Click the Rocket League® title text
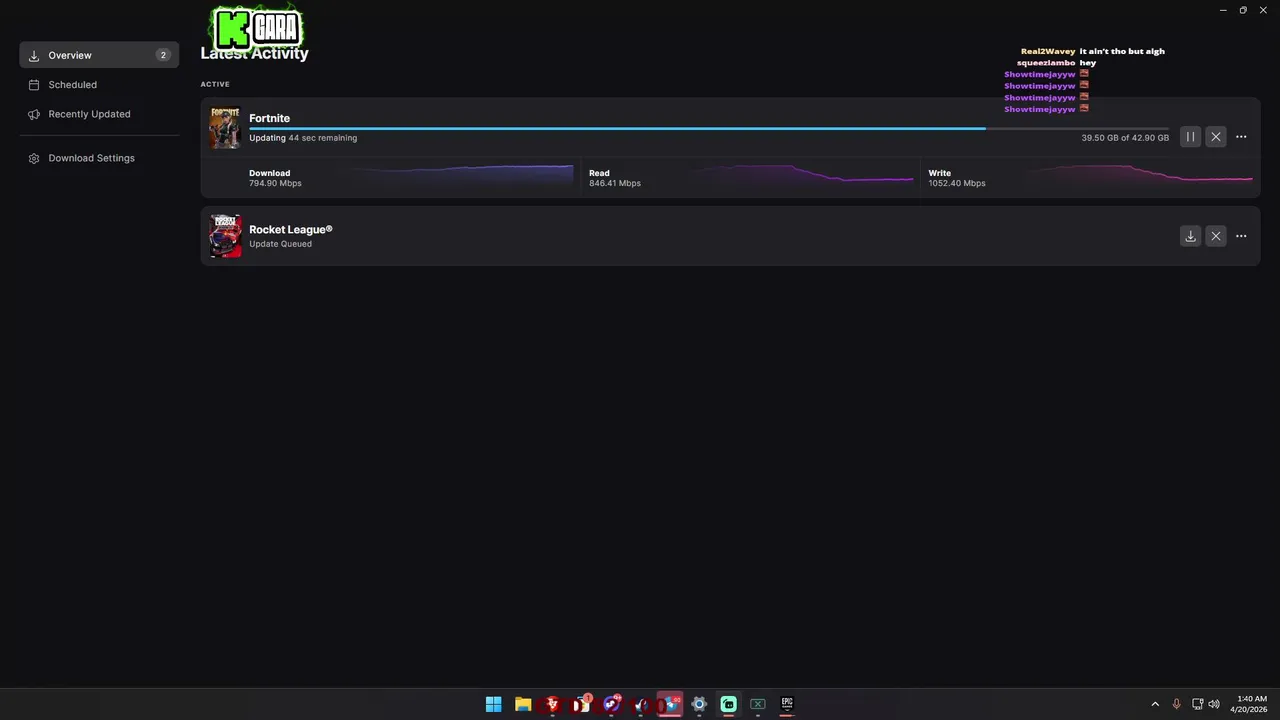The height and width of the screenshot is (720, 1280). pyautogui.click(x=291, y=229)
